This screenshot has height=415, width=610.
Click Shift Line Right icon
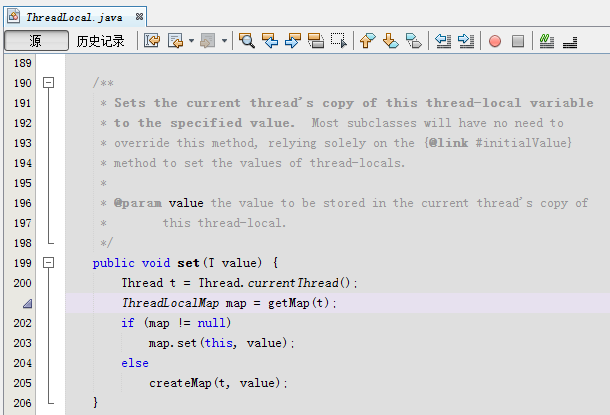tap(466, 40)
